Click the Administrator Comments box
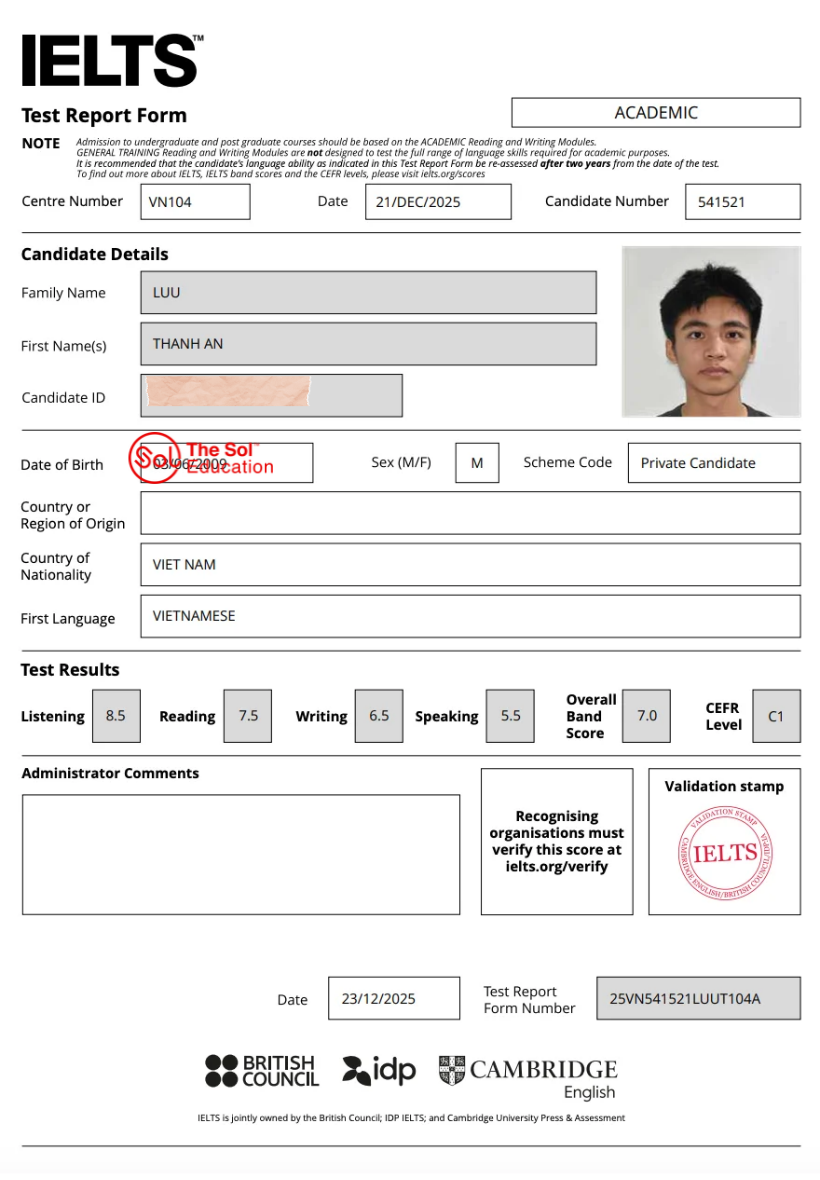This screenshot has width=820, height=1180. coord(241,855)
